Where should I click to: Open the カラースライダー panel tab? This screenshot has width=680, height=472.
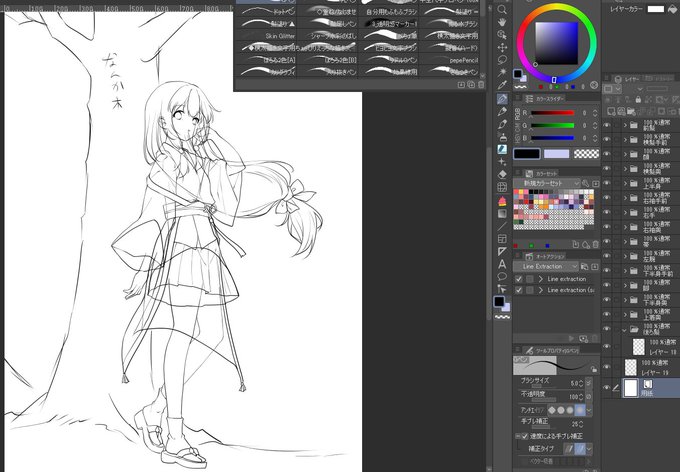[x=545, y=99]
